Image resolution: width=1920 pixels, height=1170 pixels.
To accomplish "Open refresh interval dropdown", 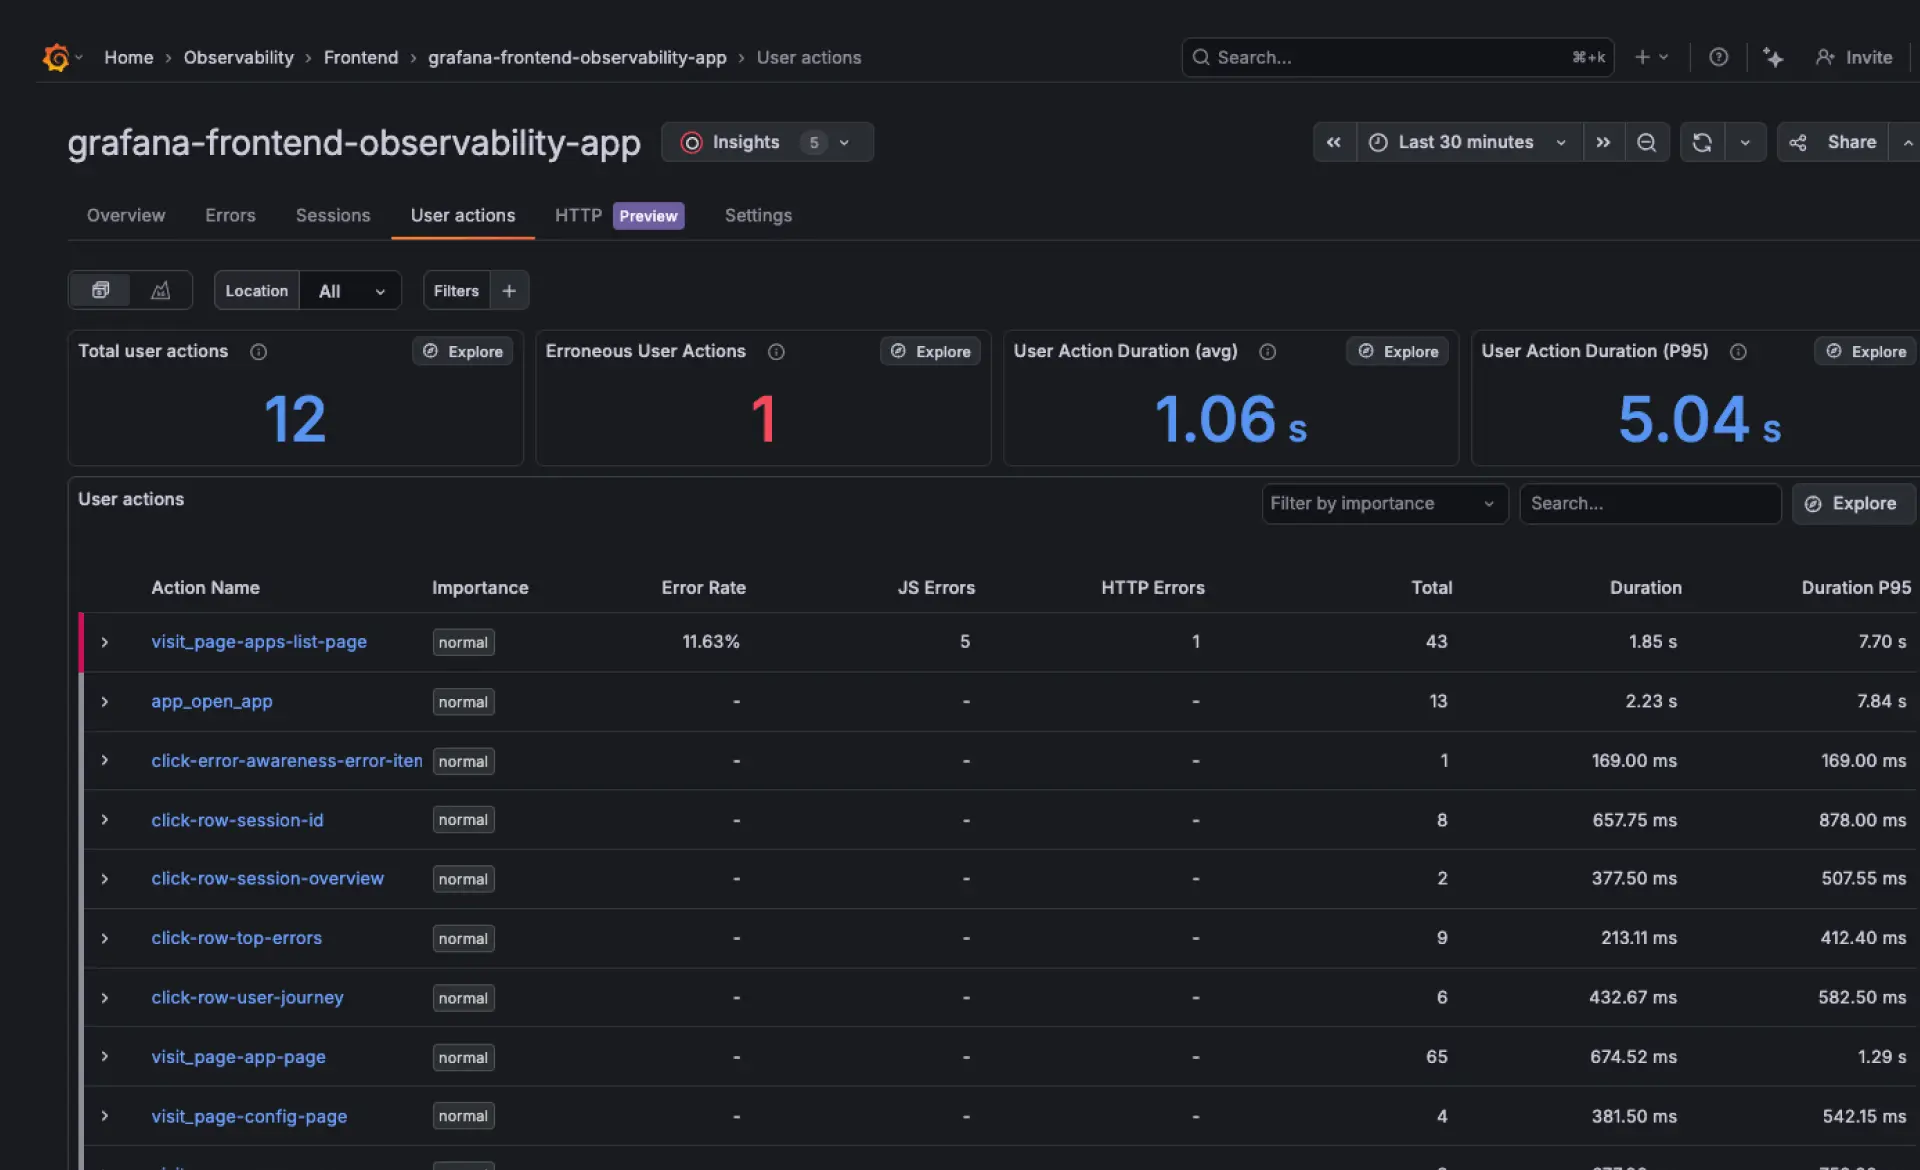I will point(1745,142).
